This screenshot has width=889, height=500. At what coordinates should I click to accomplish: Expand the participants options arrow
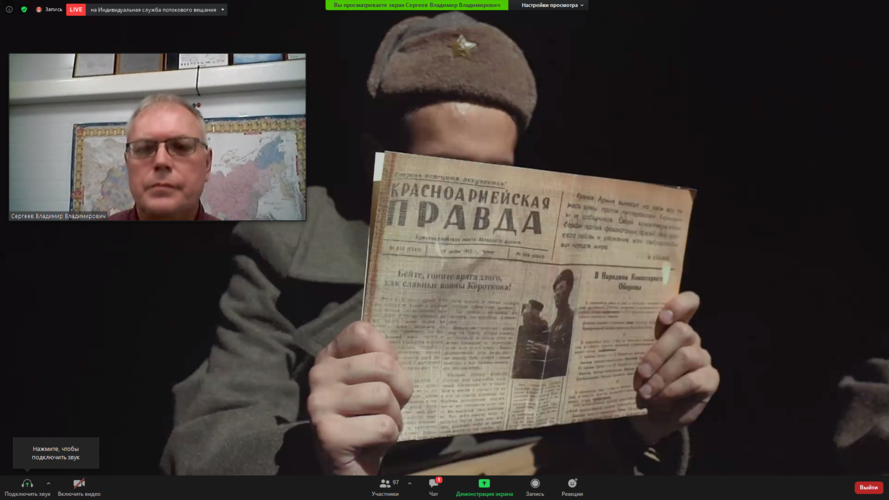tap(409, 483)
